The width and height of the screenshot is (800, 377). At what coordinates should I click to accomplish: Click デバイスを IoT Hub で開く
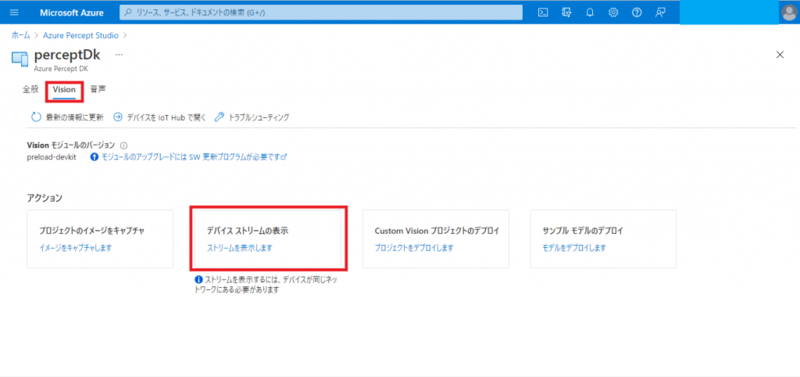[x=160, y=117]
